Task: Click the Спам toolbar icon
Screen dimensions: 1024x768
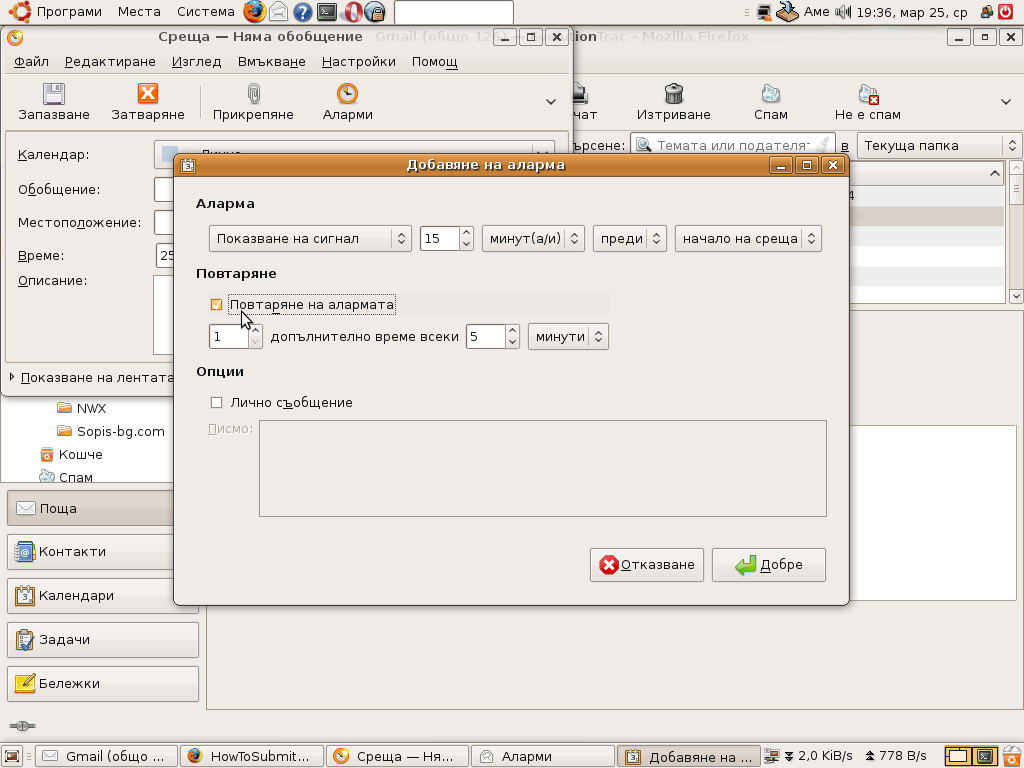Action: tap(770, 94)
